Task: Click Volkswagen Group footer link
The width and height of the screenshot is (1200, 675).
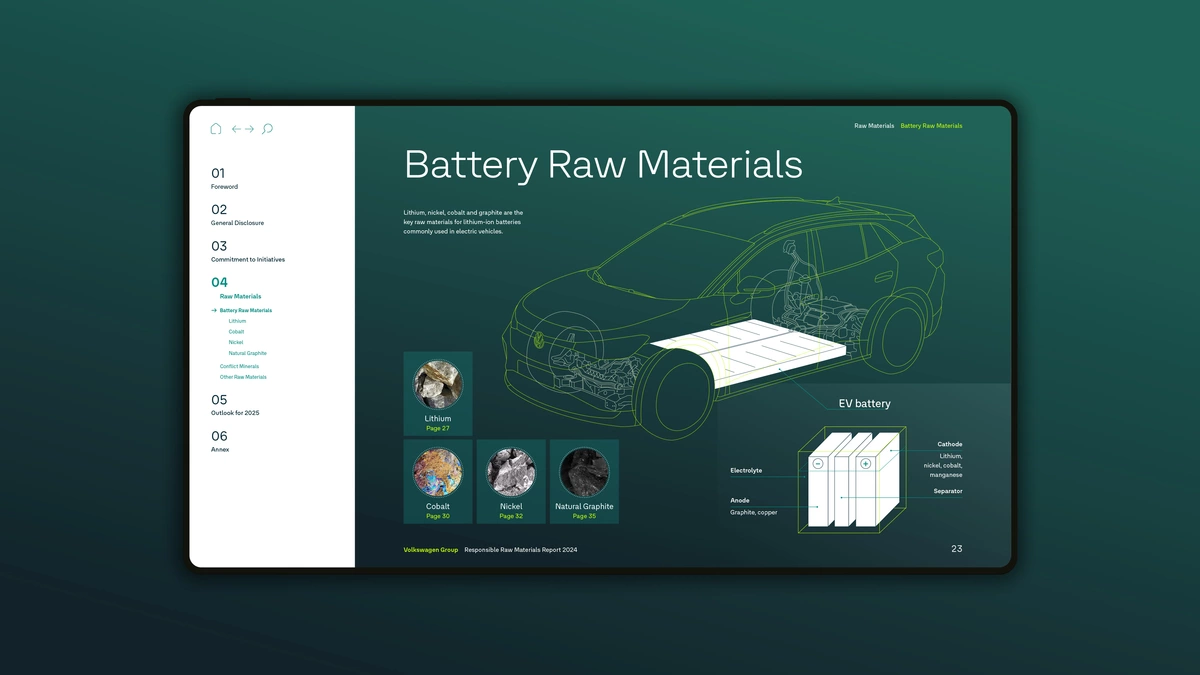Action: click(431, 550)
